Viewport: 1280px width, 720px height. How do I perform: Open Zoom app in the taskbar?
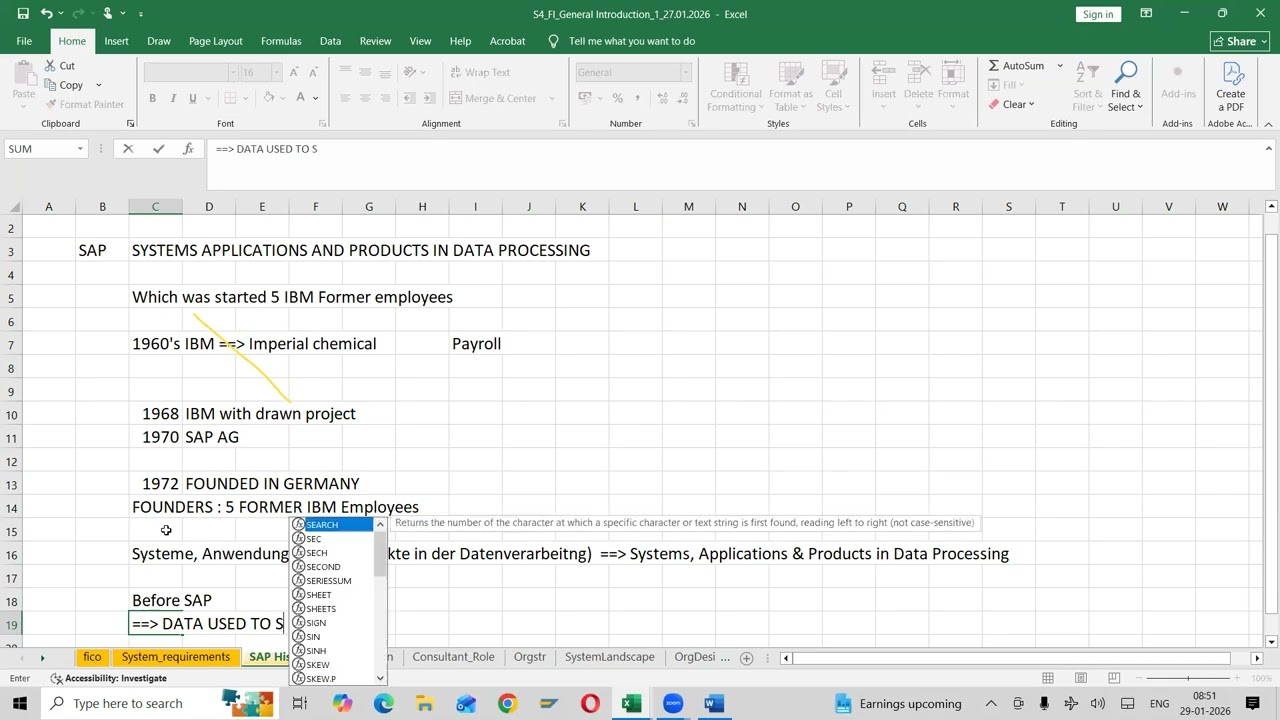[x=672, y=704]
